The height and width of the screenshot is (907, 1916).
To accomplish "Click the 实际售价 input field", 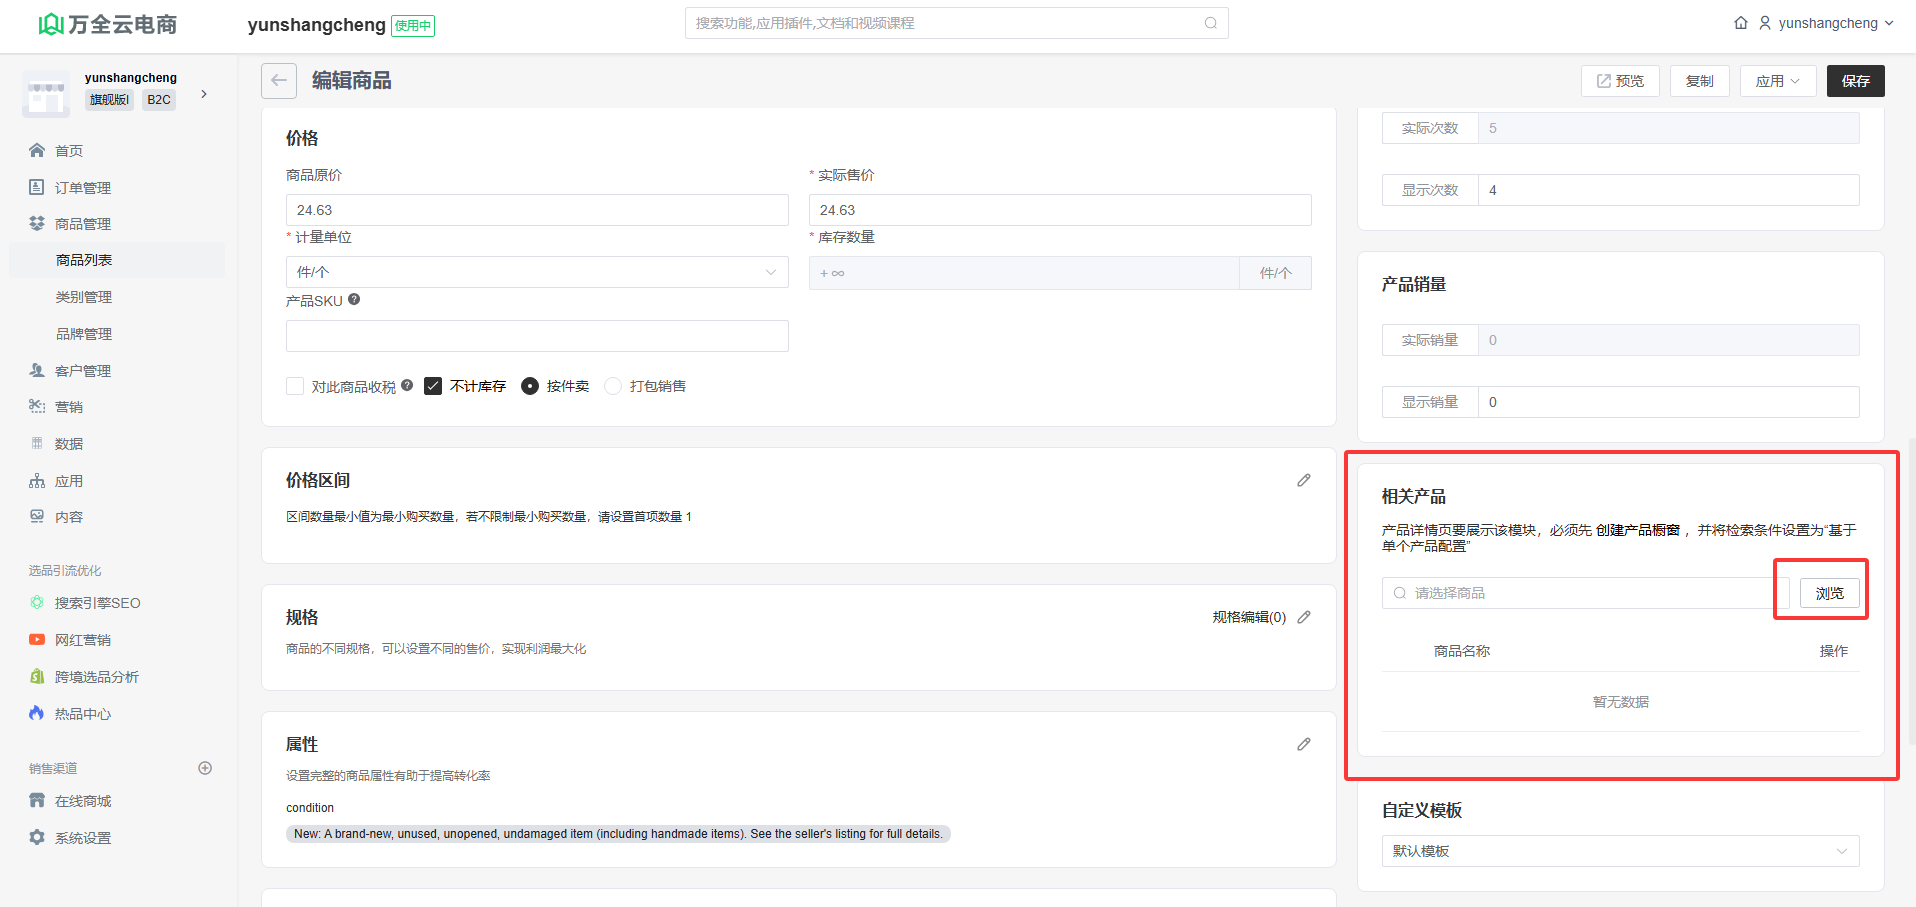I will click(1059, 210).
